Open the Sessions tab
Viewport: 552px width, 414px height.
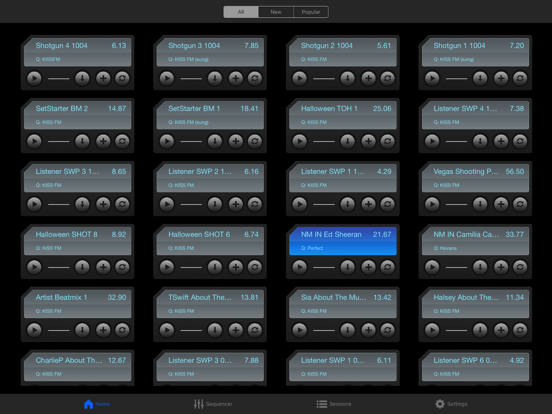coord(334,404)
